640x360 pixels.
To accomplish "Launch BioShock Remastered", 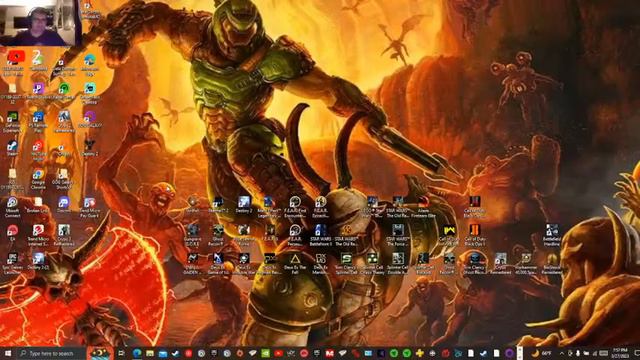I will pos(551,263).
